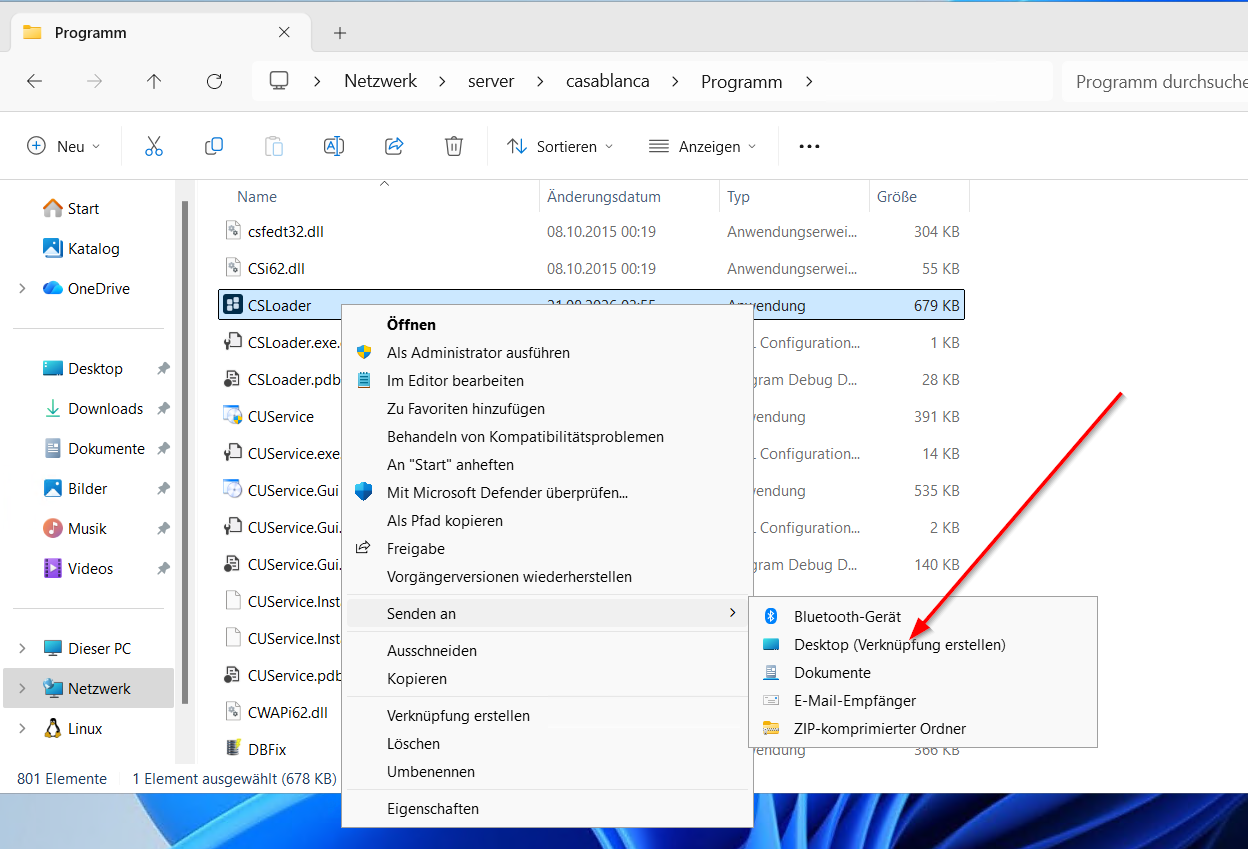Click chevron after Programm in address bar
1248x849 pixels.
click(x=809, y=82)
